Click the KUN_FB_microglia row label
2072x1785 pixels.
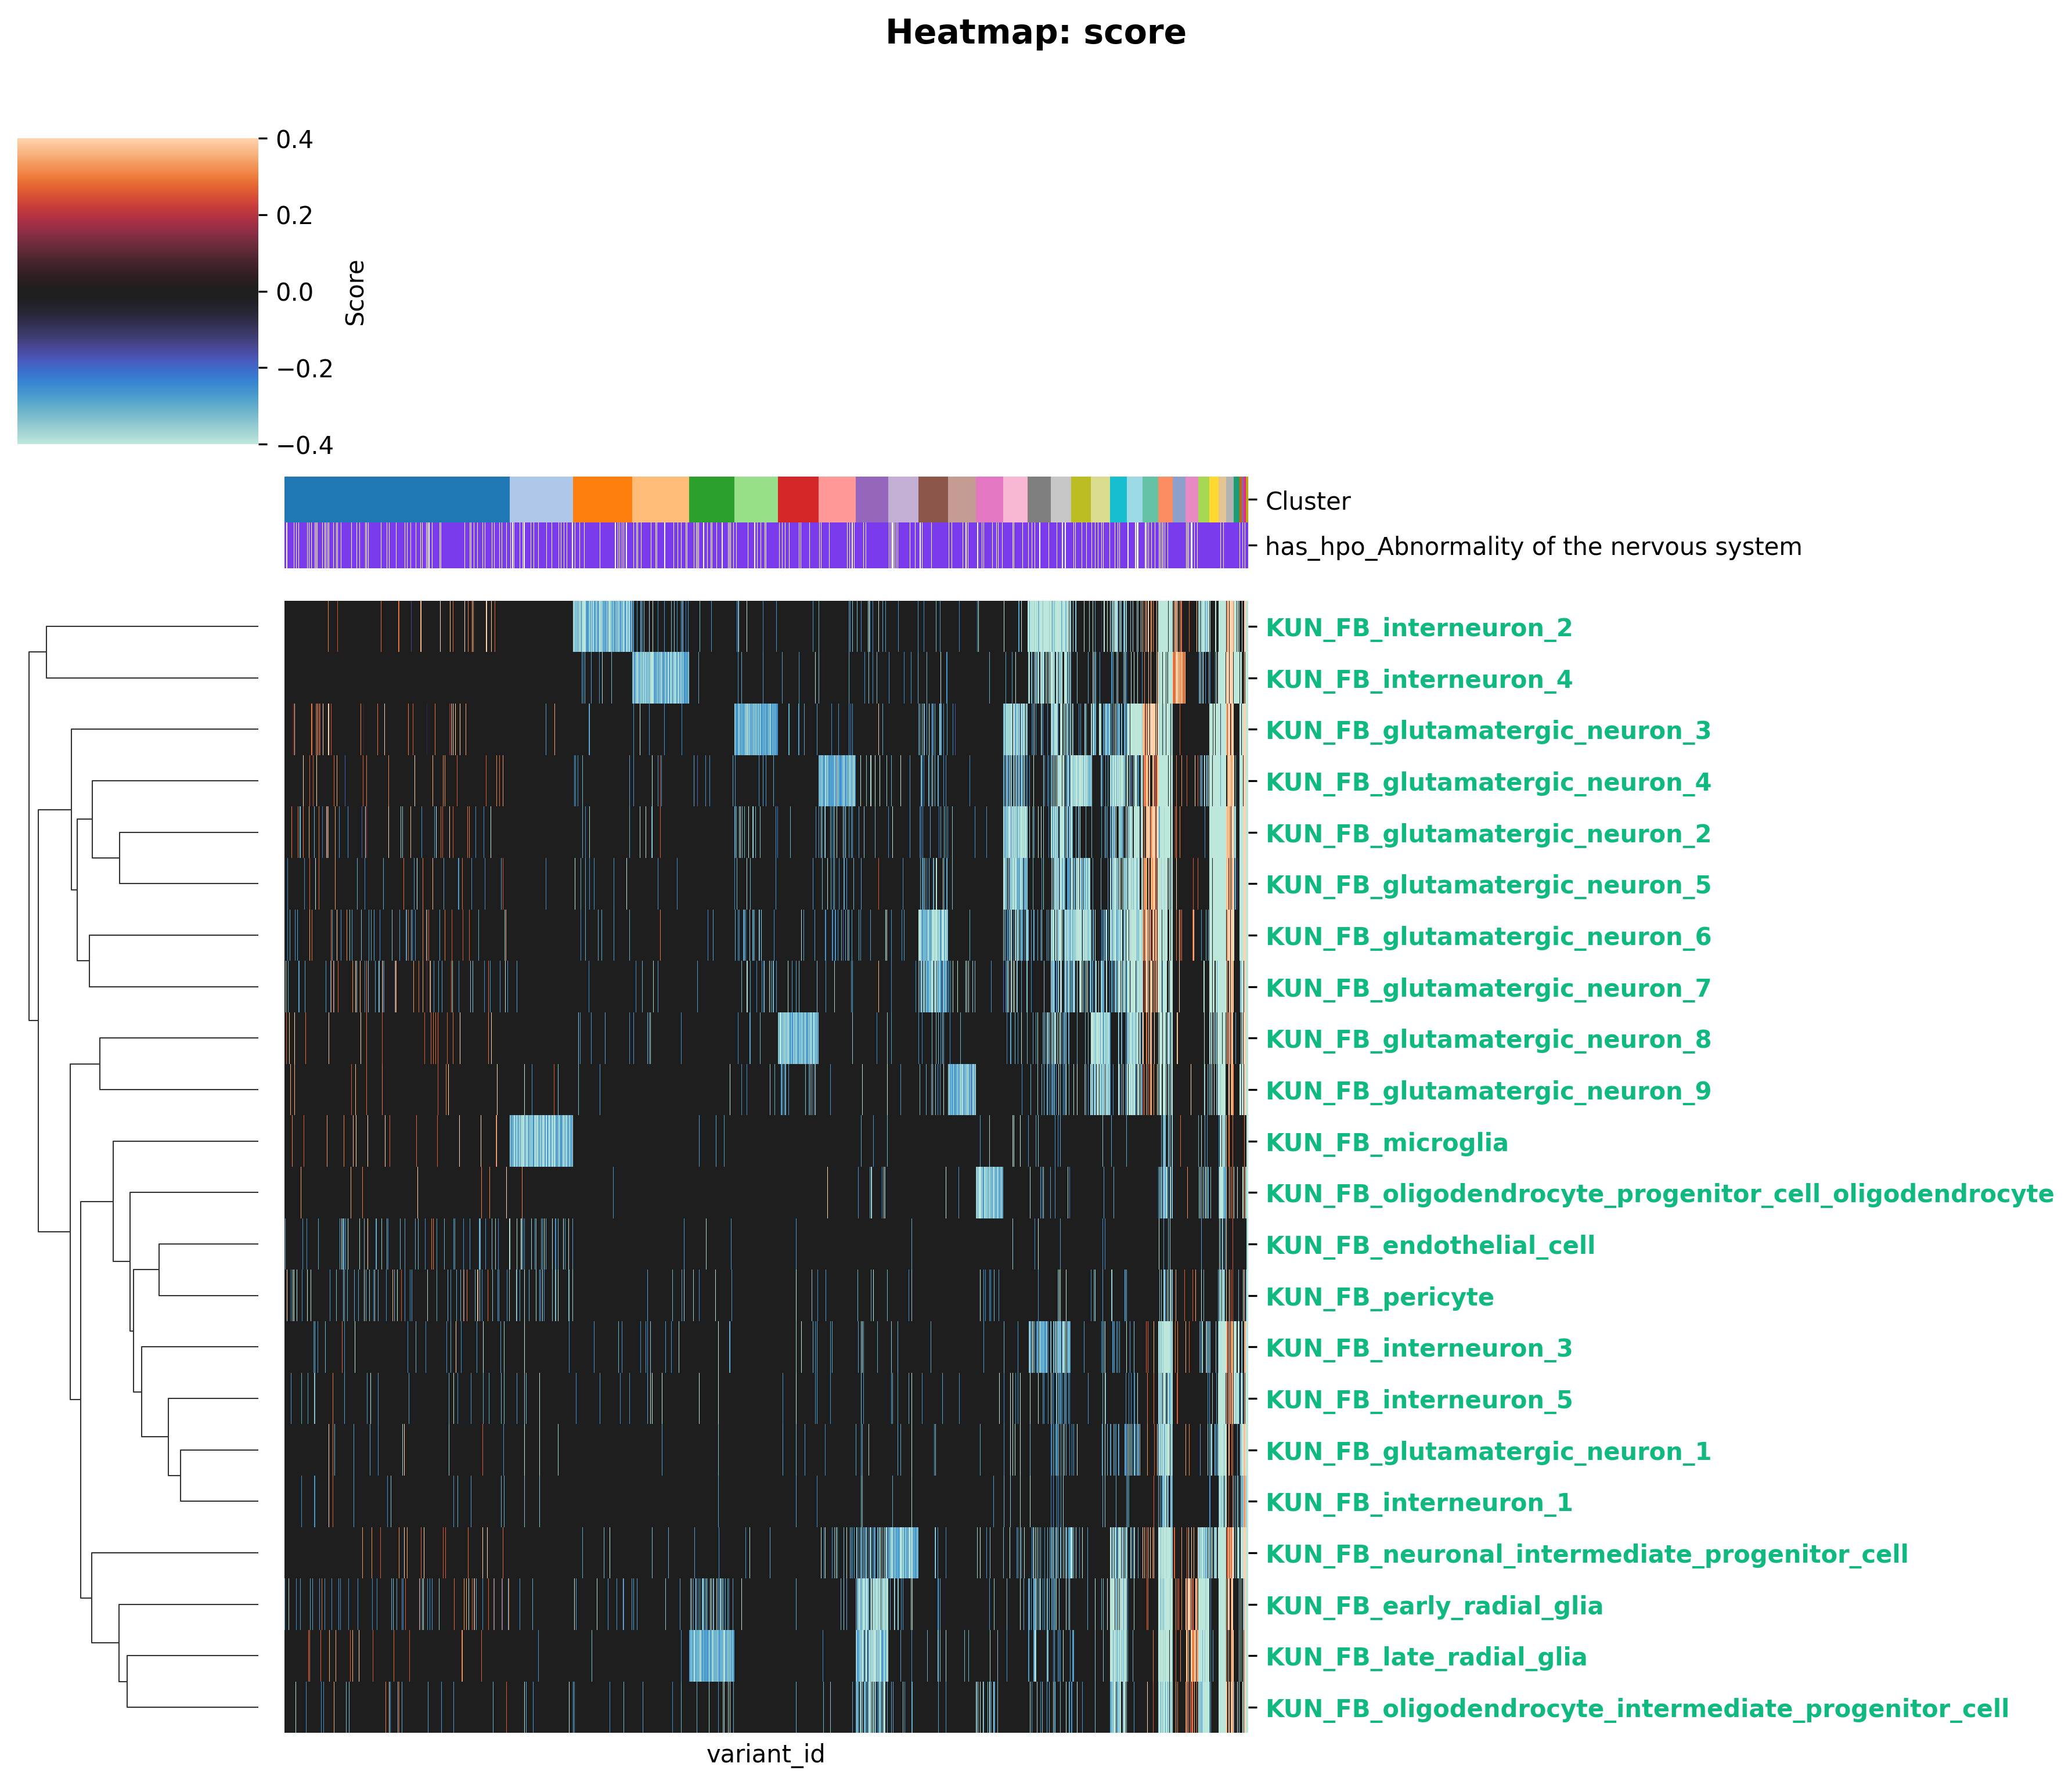[x=1386, y=1142]
